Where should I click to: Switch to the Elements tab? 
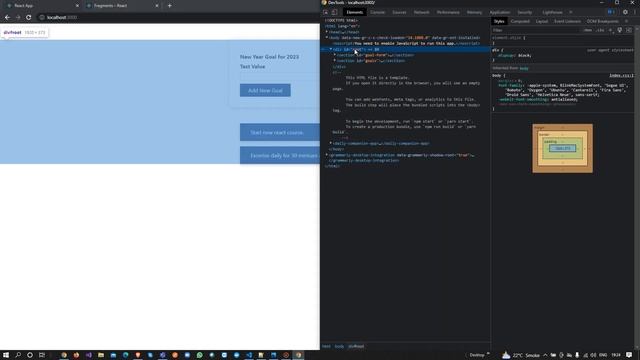[x=354, y=12]
